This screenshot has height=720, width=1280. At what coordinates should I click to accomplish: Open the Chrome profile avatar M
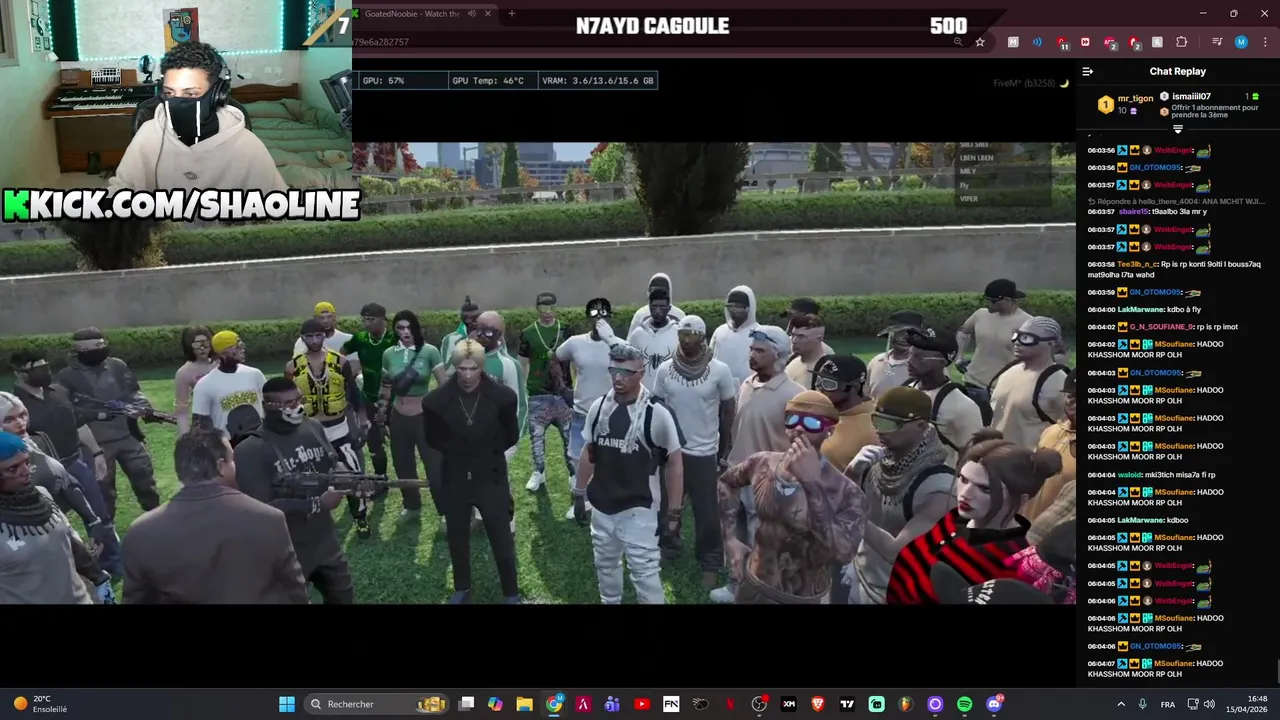(1241, 42)
